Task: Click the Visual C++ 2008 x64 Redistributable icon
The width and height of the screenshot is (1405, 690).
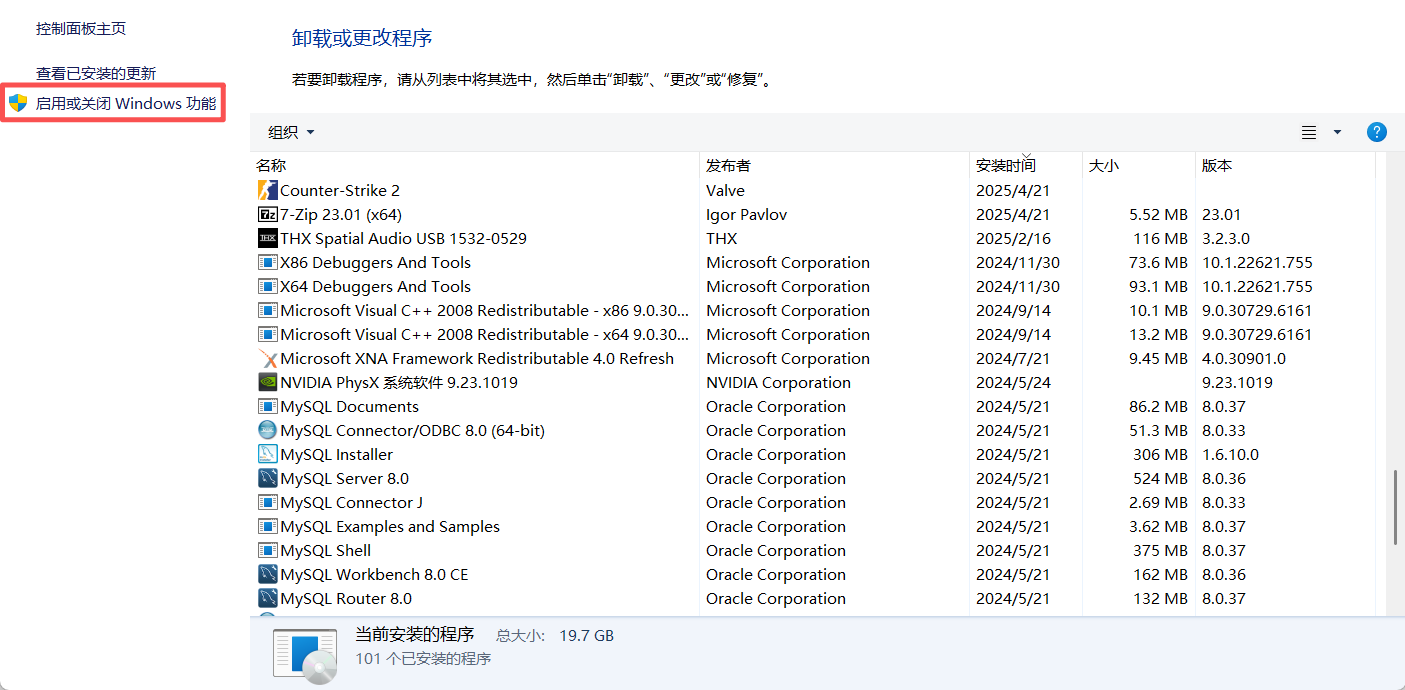Action: (267, 334)
